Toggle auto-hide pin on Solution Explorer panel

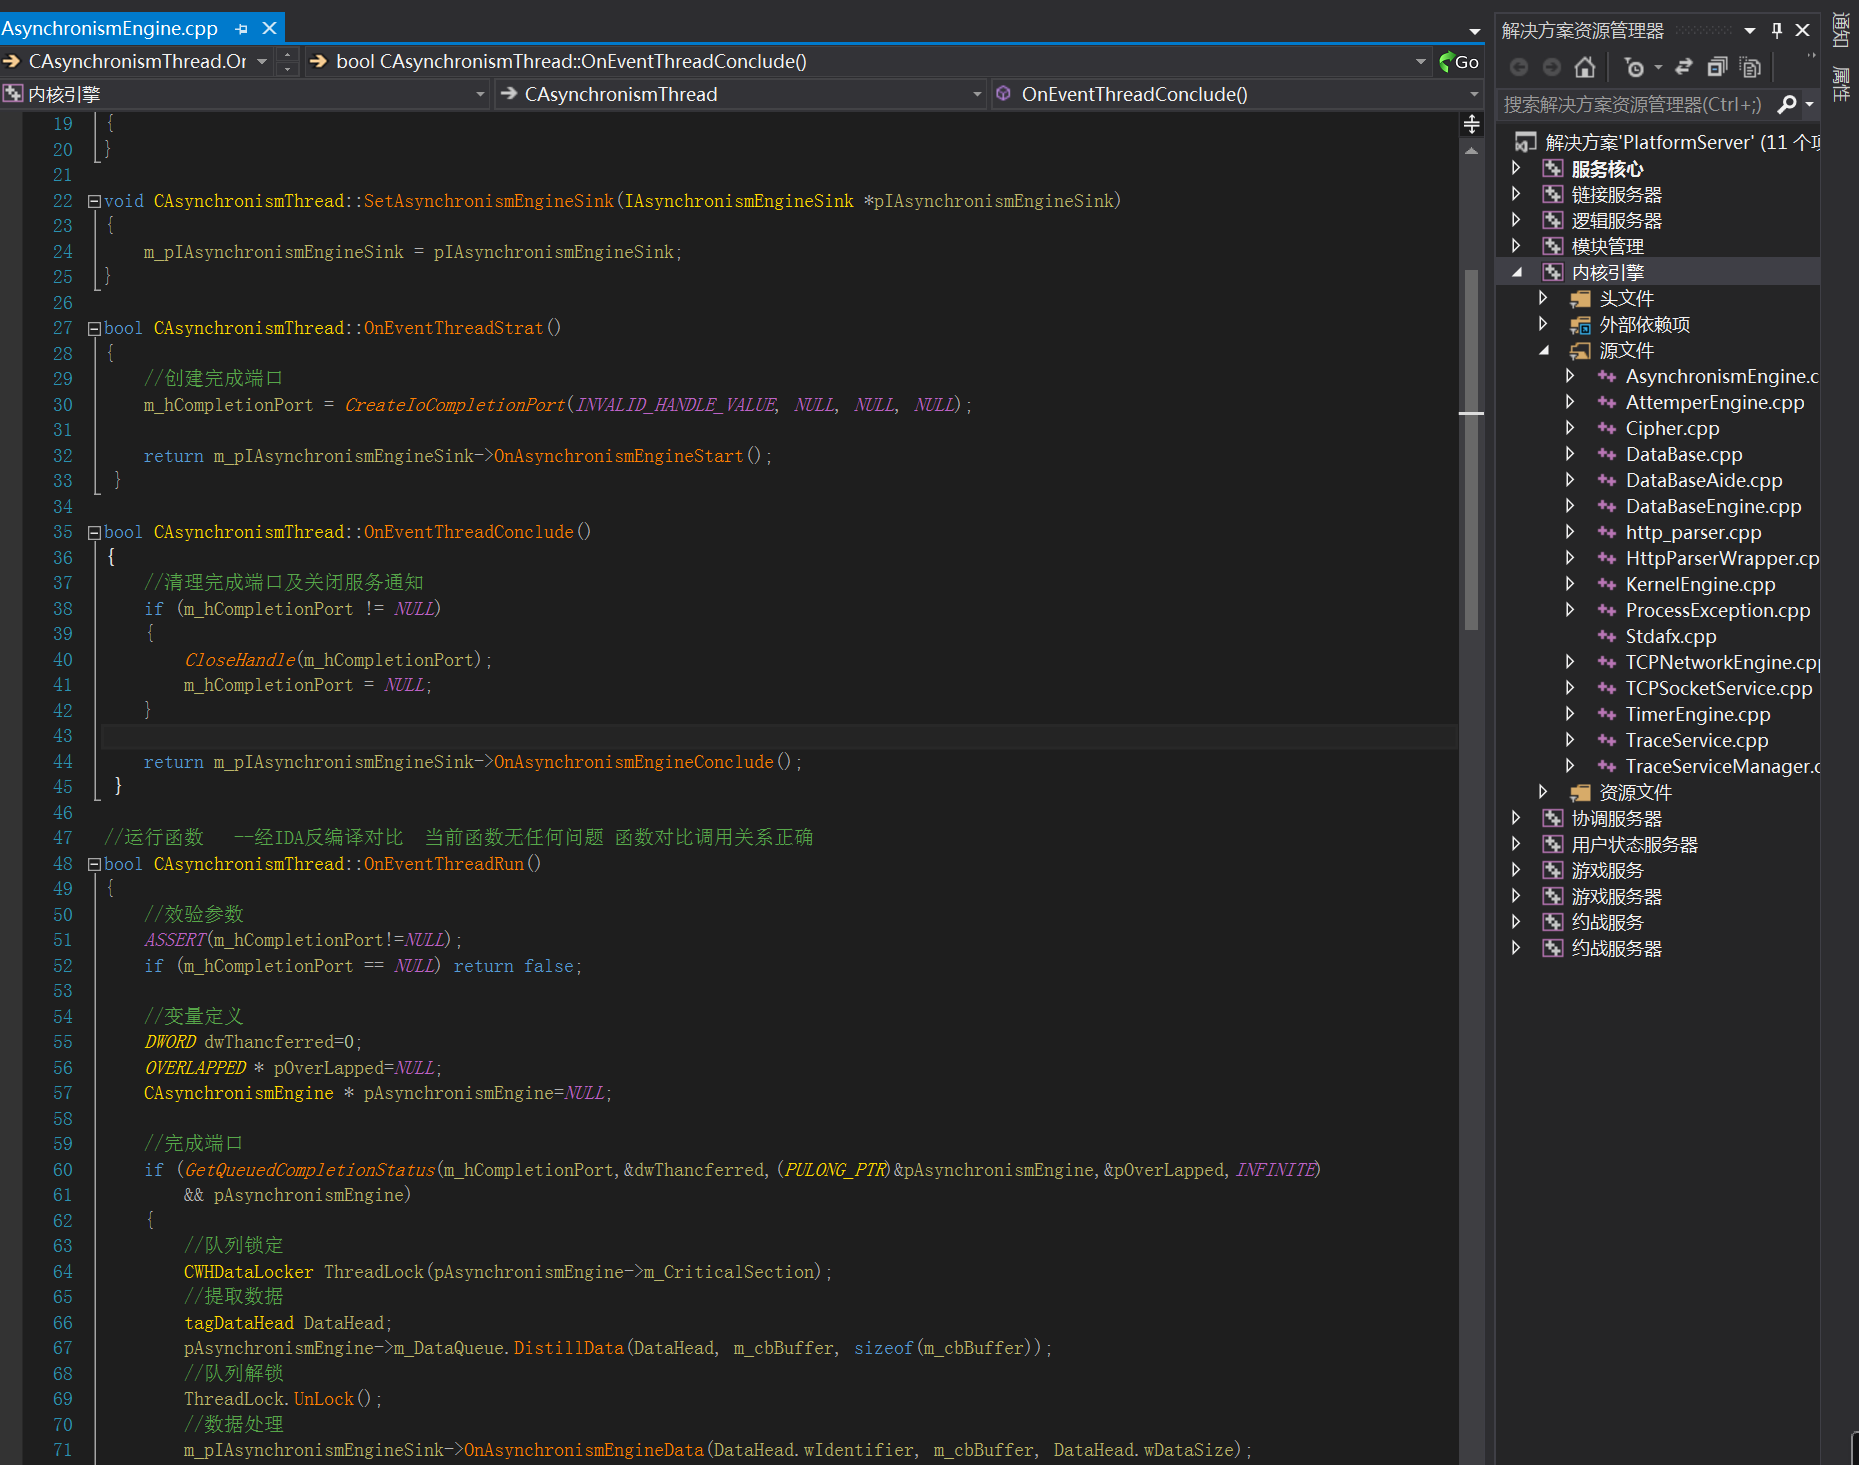coord(1777,30)
